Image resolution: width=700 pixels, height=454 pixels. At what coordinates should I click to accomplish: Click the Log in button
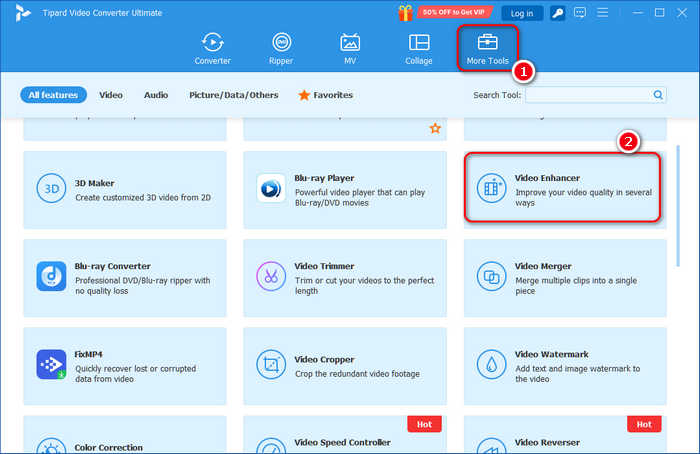pyautogui.click(x=522, y=13)
